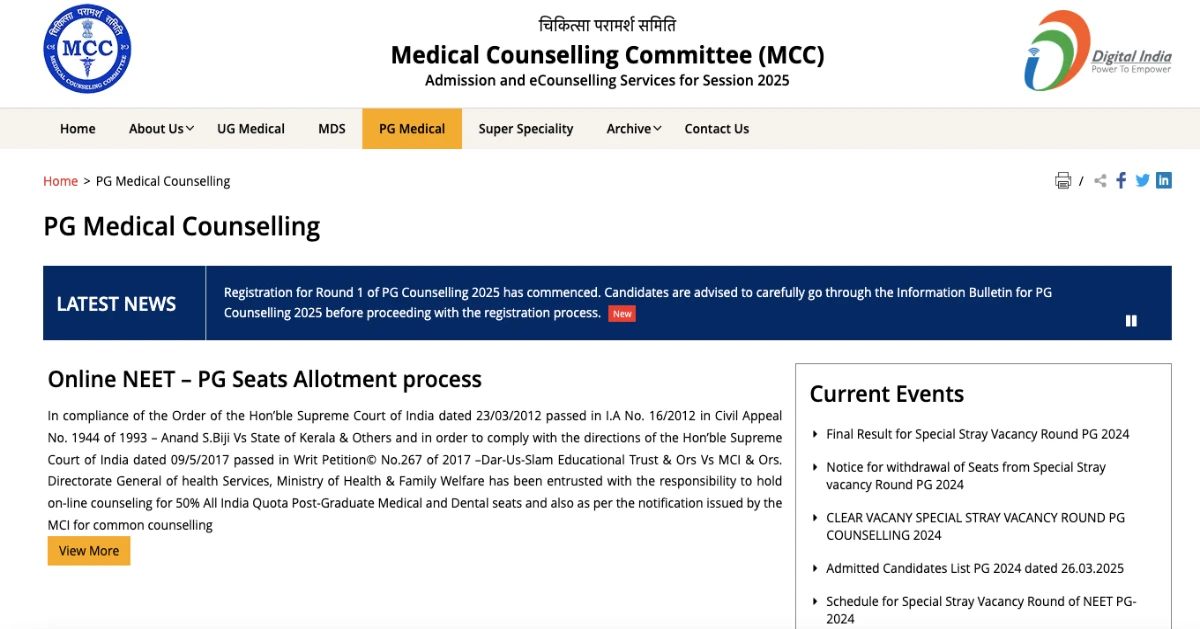Click the share icon
The image size is (1200, 629).
click(x=1100, y=181)
